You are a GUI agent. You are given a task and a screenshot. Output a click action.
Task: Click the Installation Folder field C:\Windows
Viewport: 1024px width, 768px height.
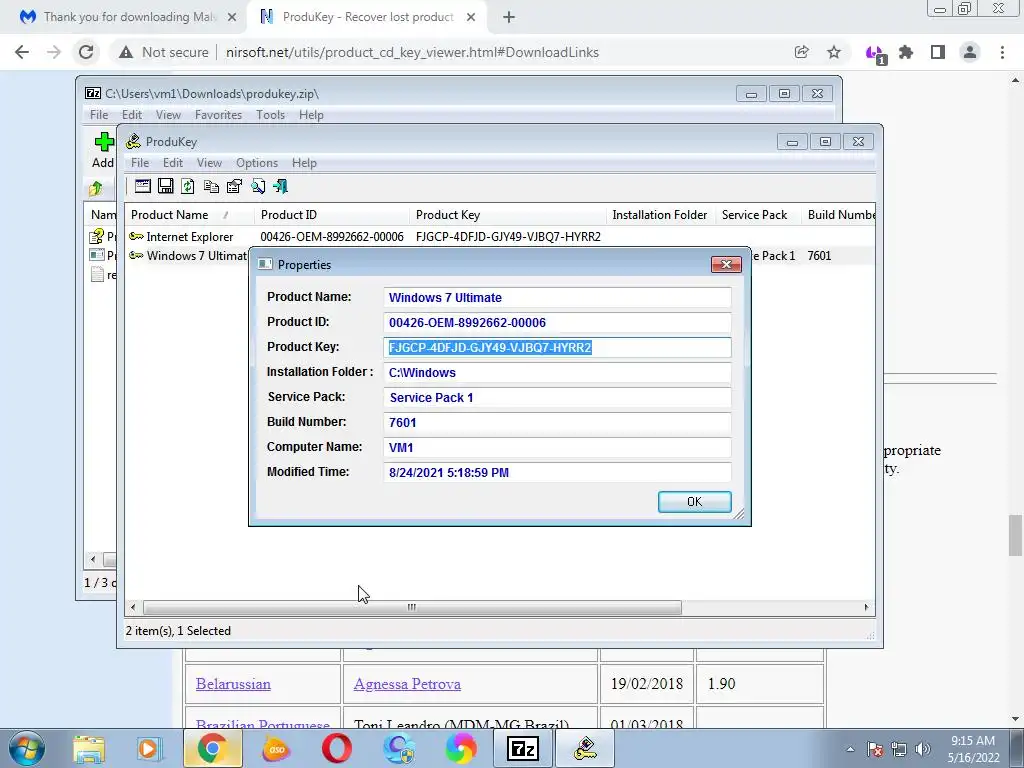click(x=557, y=372)
